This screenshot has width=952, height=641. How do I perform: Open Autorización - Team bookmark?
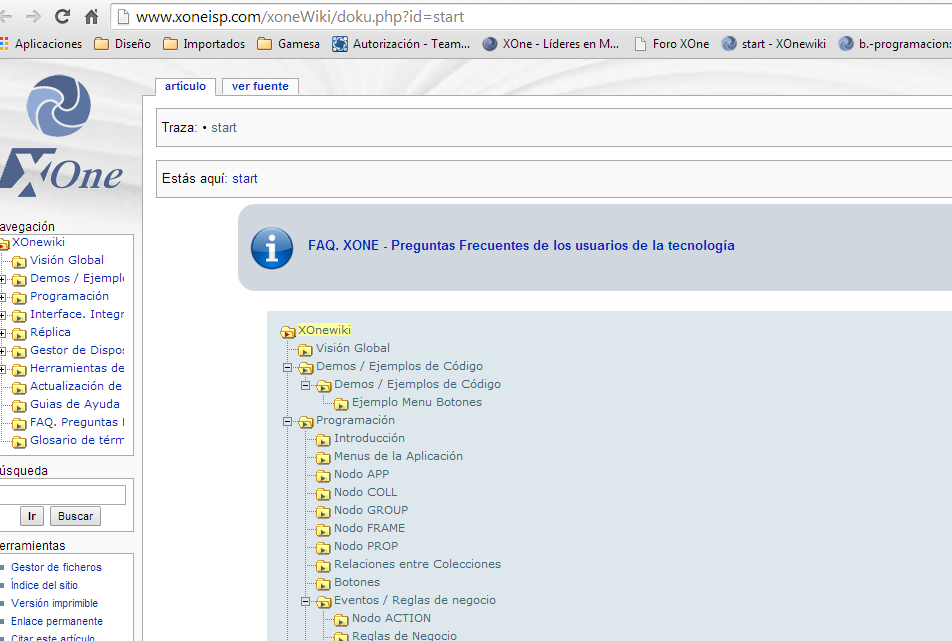tap(401, 44)
